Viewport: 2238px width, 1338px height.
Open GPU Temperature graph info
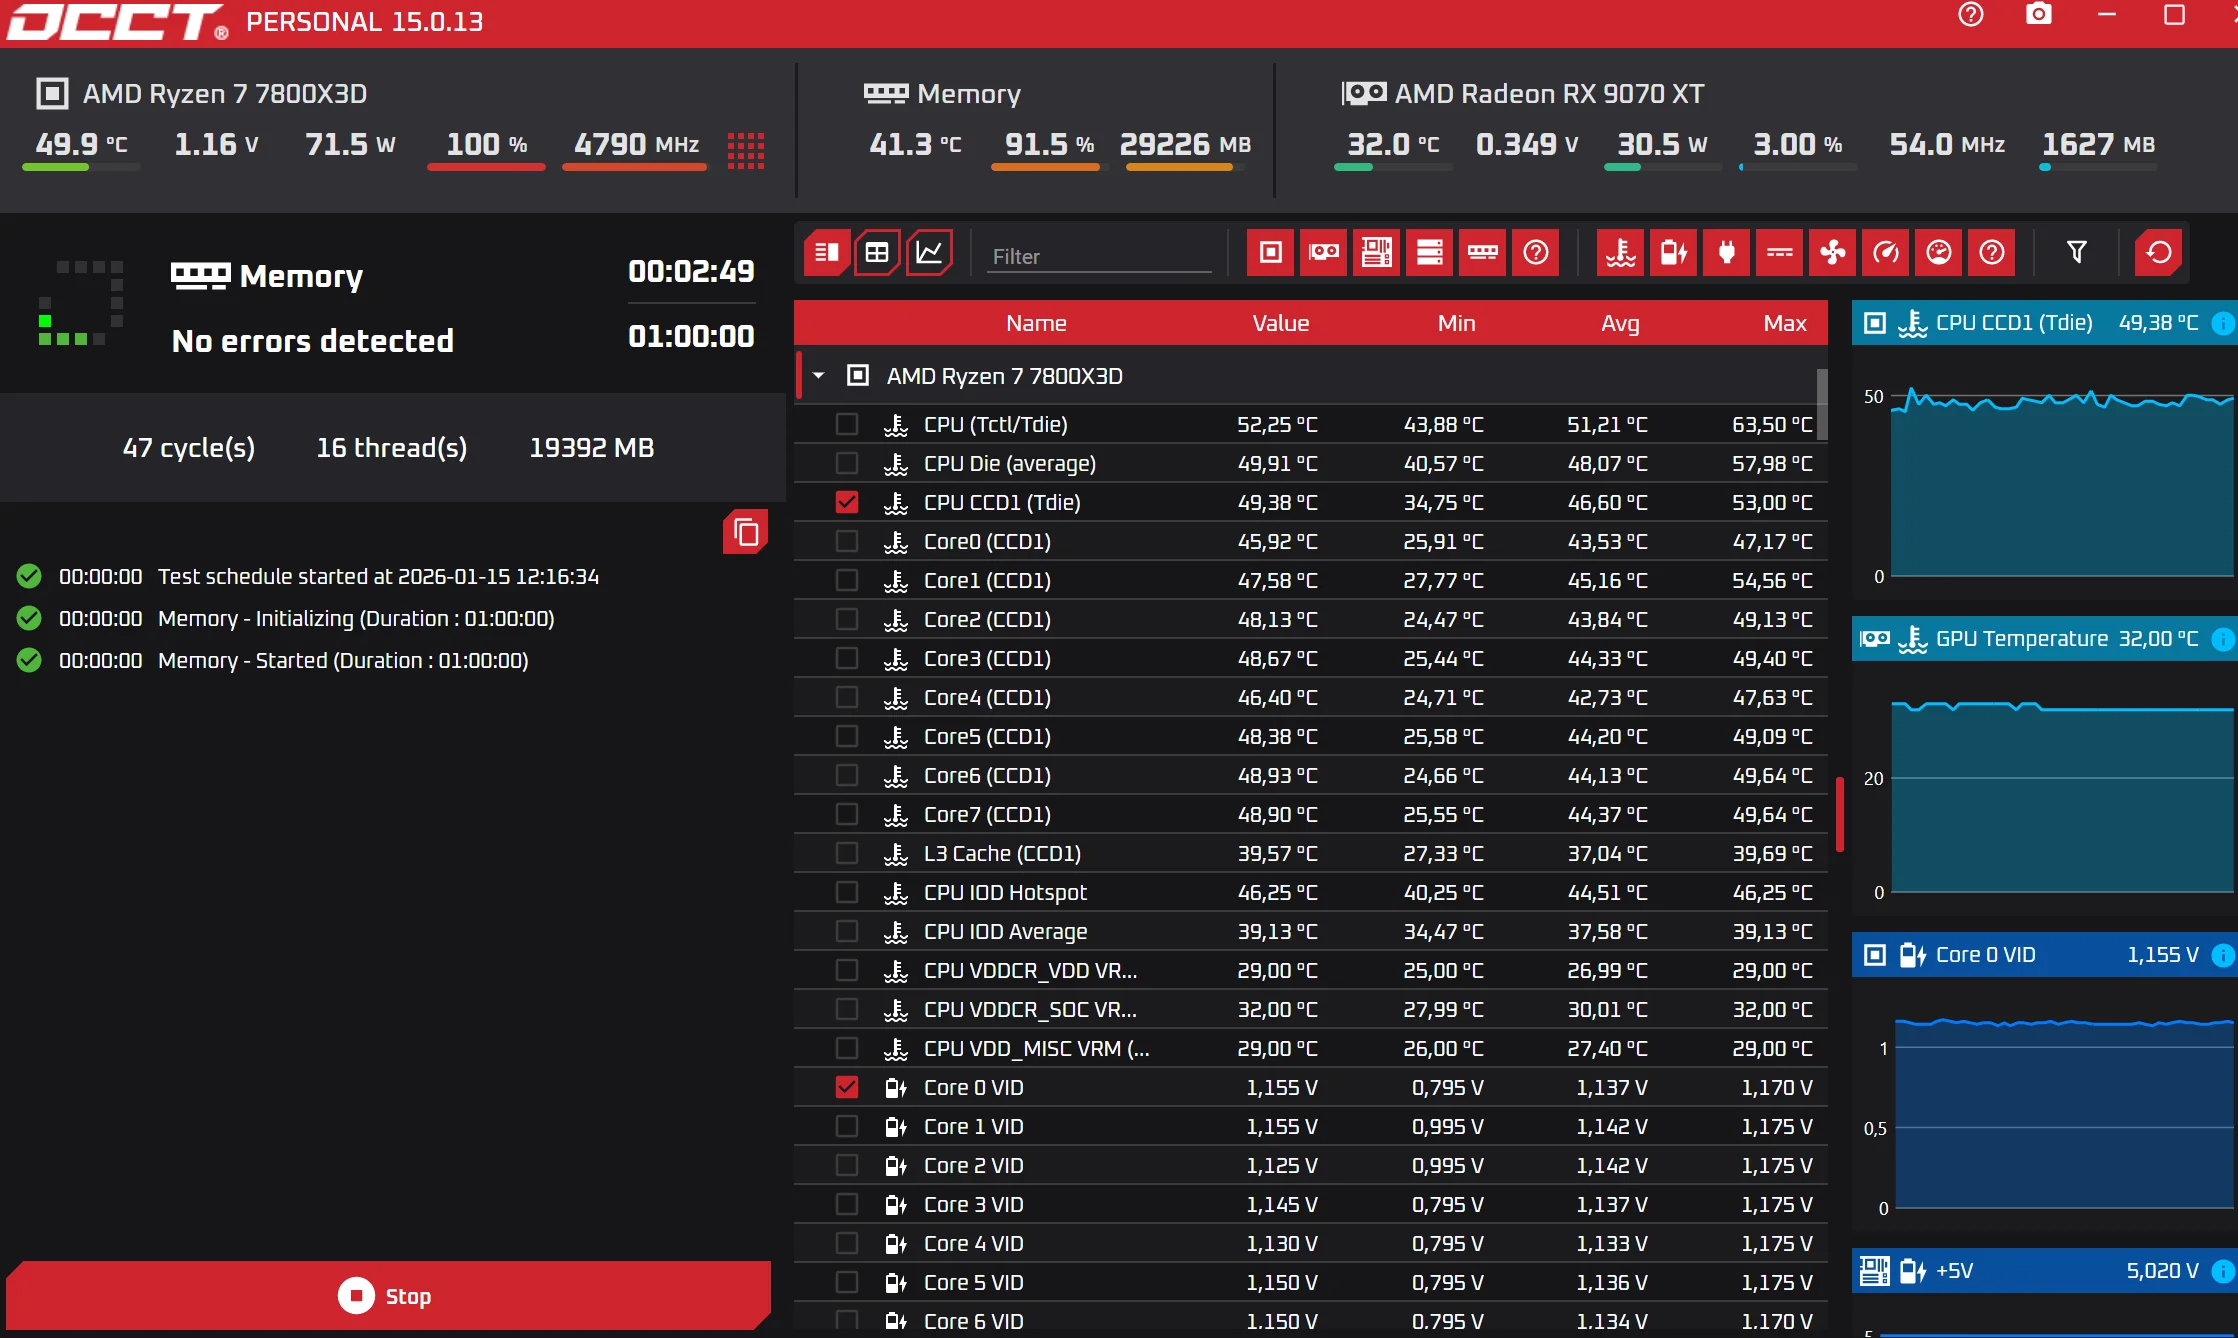tap(2221, 639)
